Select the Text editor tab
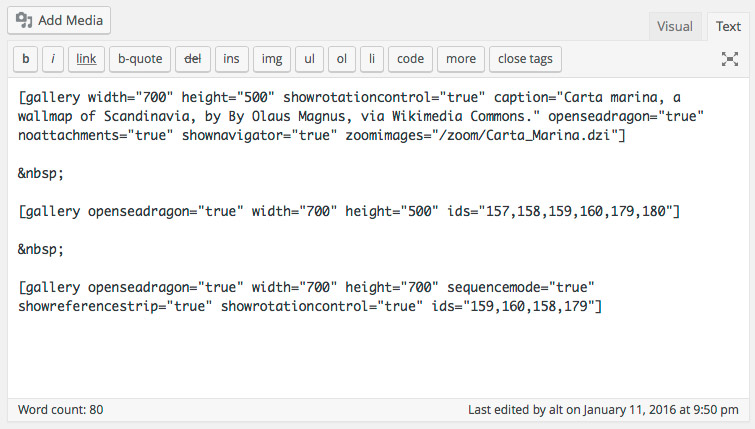This screenshot has height=429, width=755. tap(728, 26)
